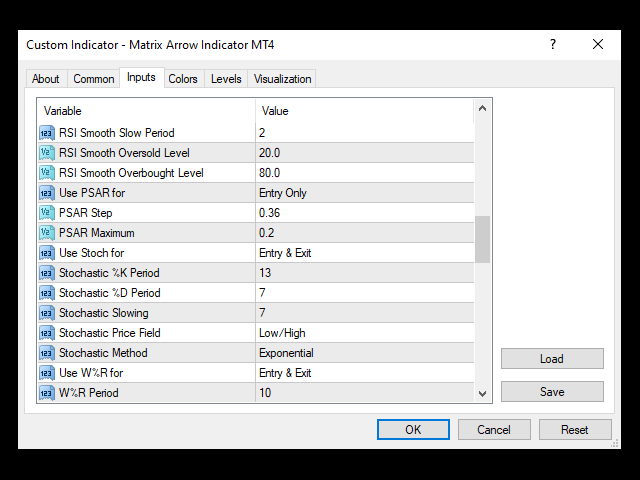Select the Use PSAR for label
The image size is (640, 480).
pos(92,193)
